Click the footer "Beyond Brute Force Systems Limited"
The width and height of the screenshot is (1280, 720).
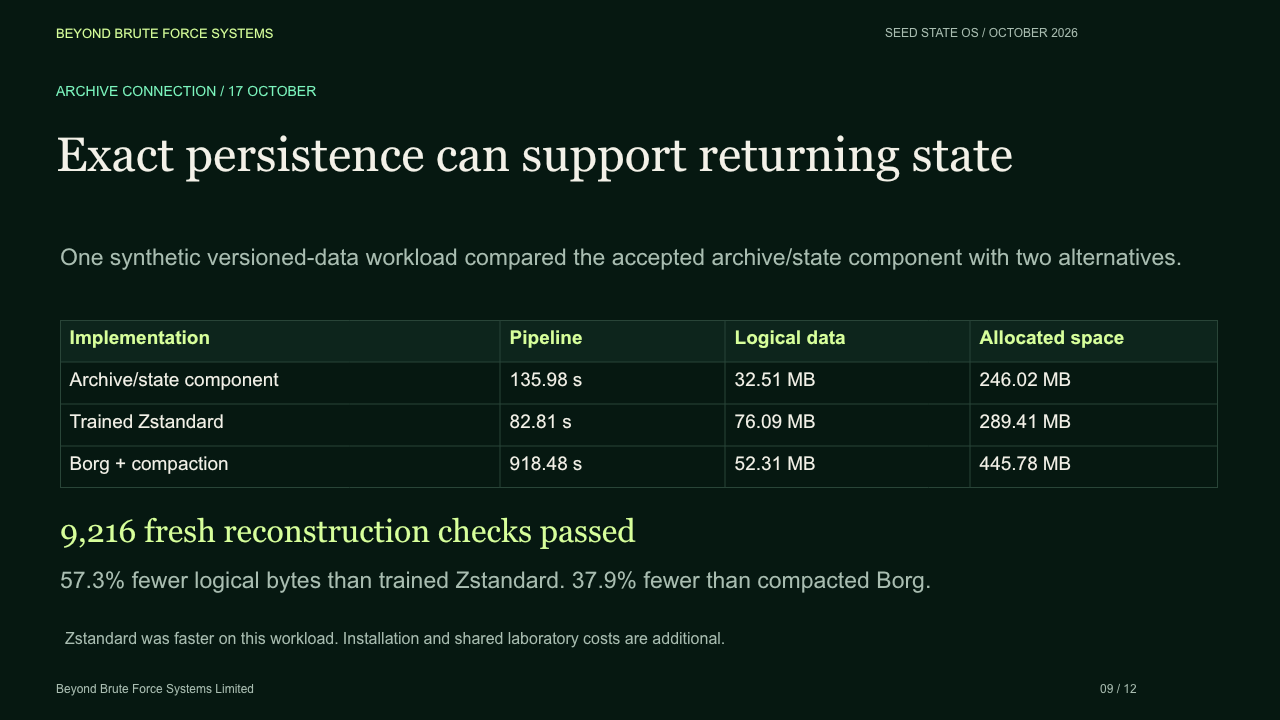(x=155, y=689)
